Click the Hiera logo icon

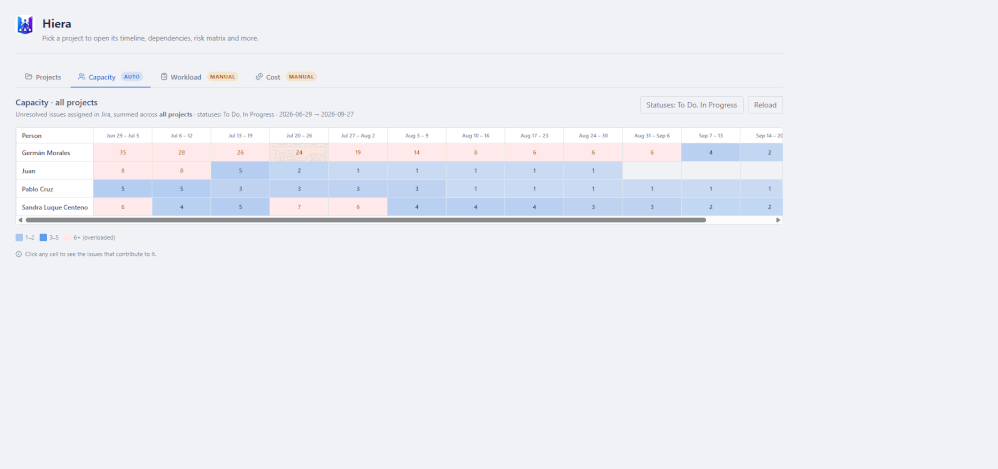click(x=25, y=25)
